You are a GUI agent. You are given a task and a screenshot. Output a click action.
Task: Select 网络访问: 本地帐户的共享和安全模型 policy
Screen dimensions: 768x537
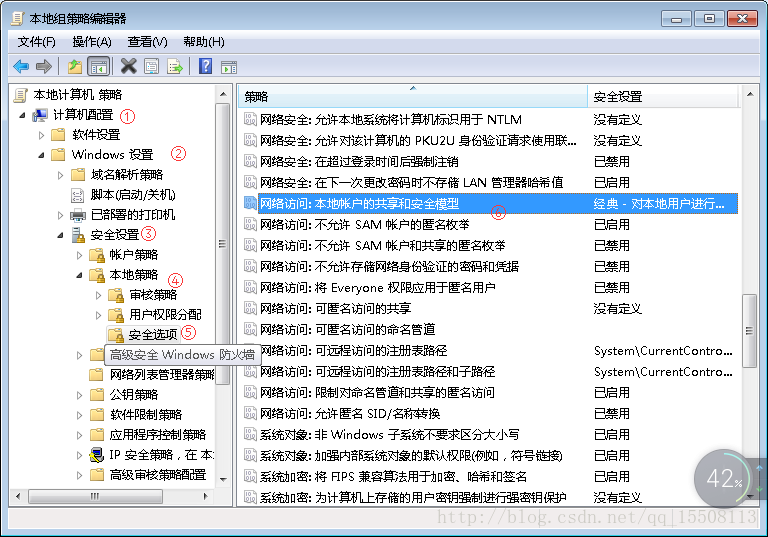click(490, 203)
